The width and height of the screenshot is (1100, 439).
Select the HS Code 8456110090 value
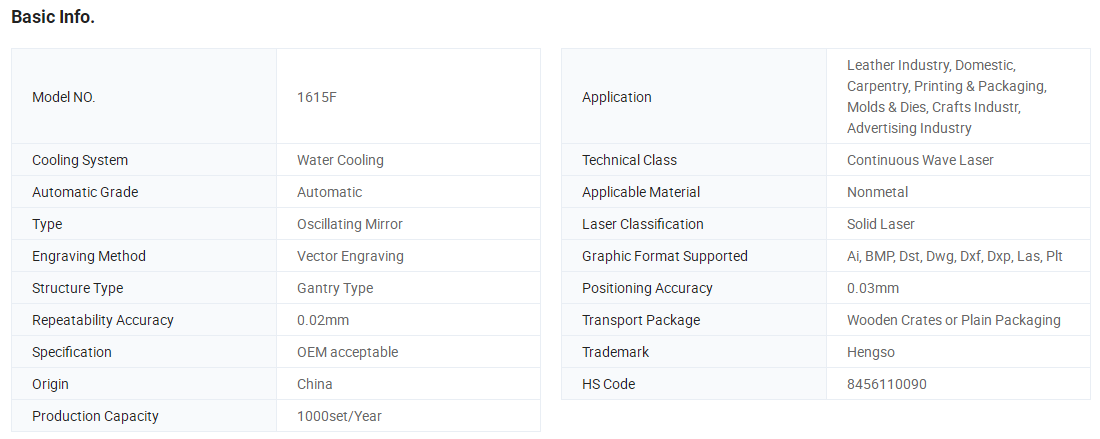coord(887,384)
